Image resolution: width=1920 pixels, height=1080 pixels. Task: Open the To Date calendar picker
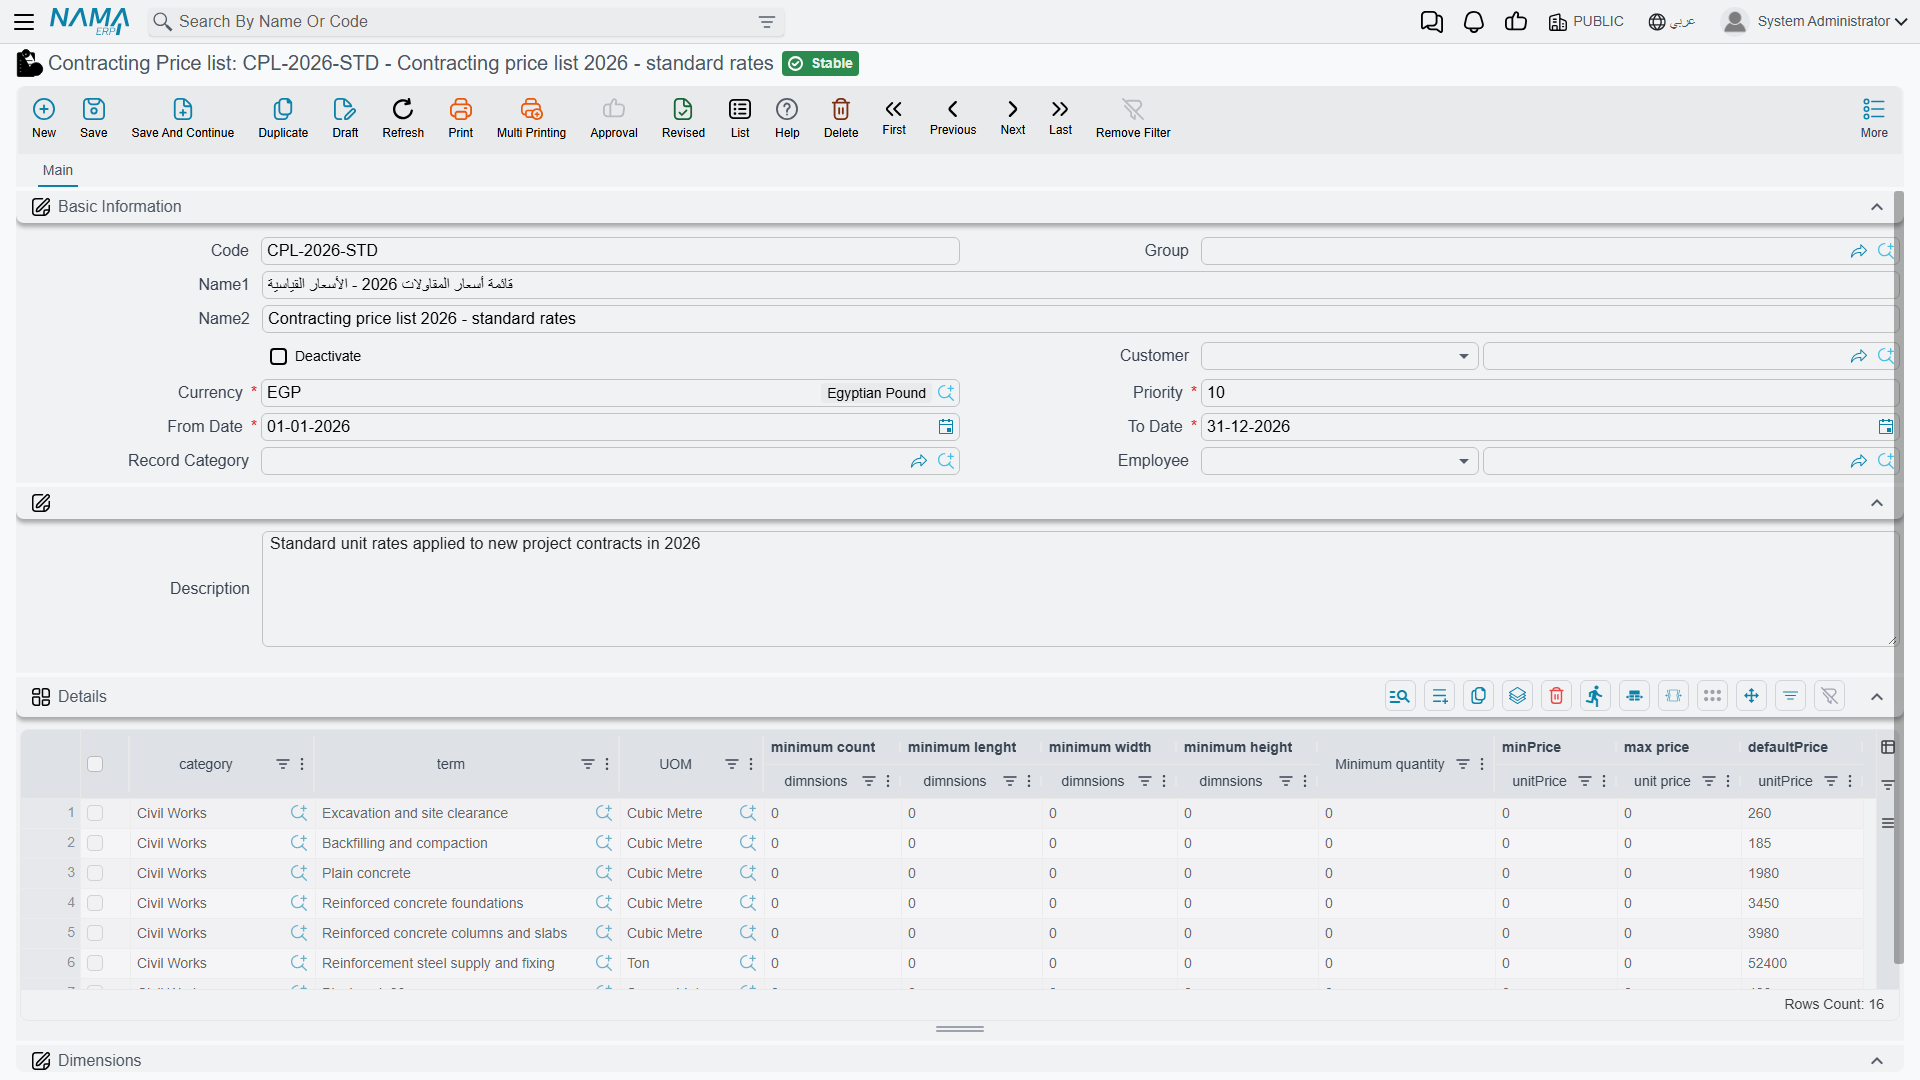(1886, 427)
